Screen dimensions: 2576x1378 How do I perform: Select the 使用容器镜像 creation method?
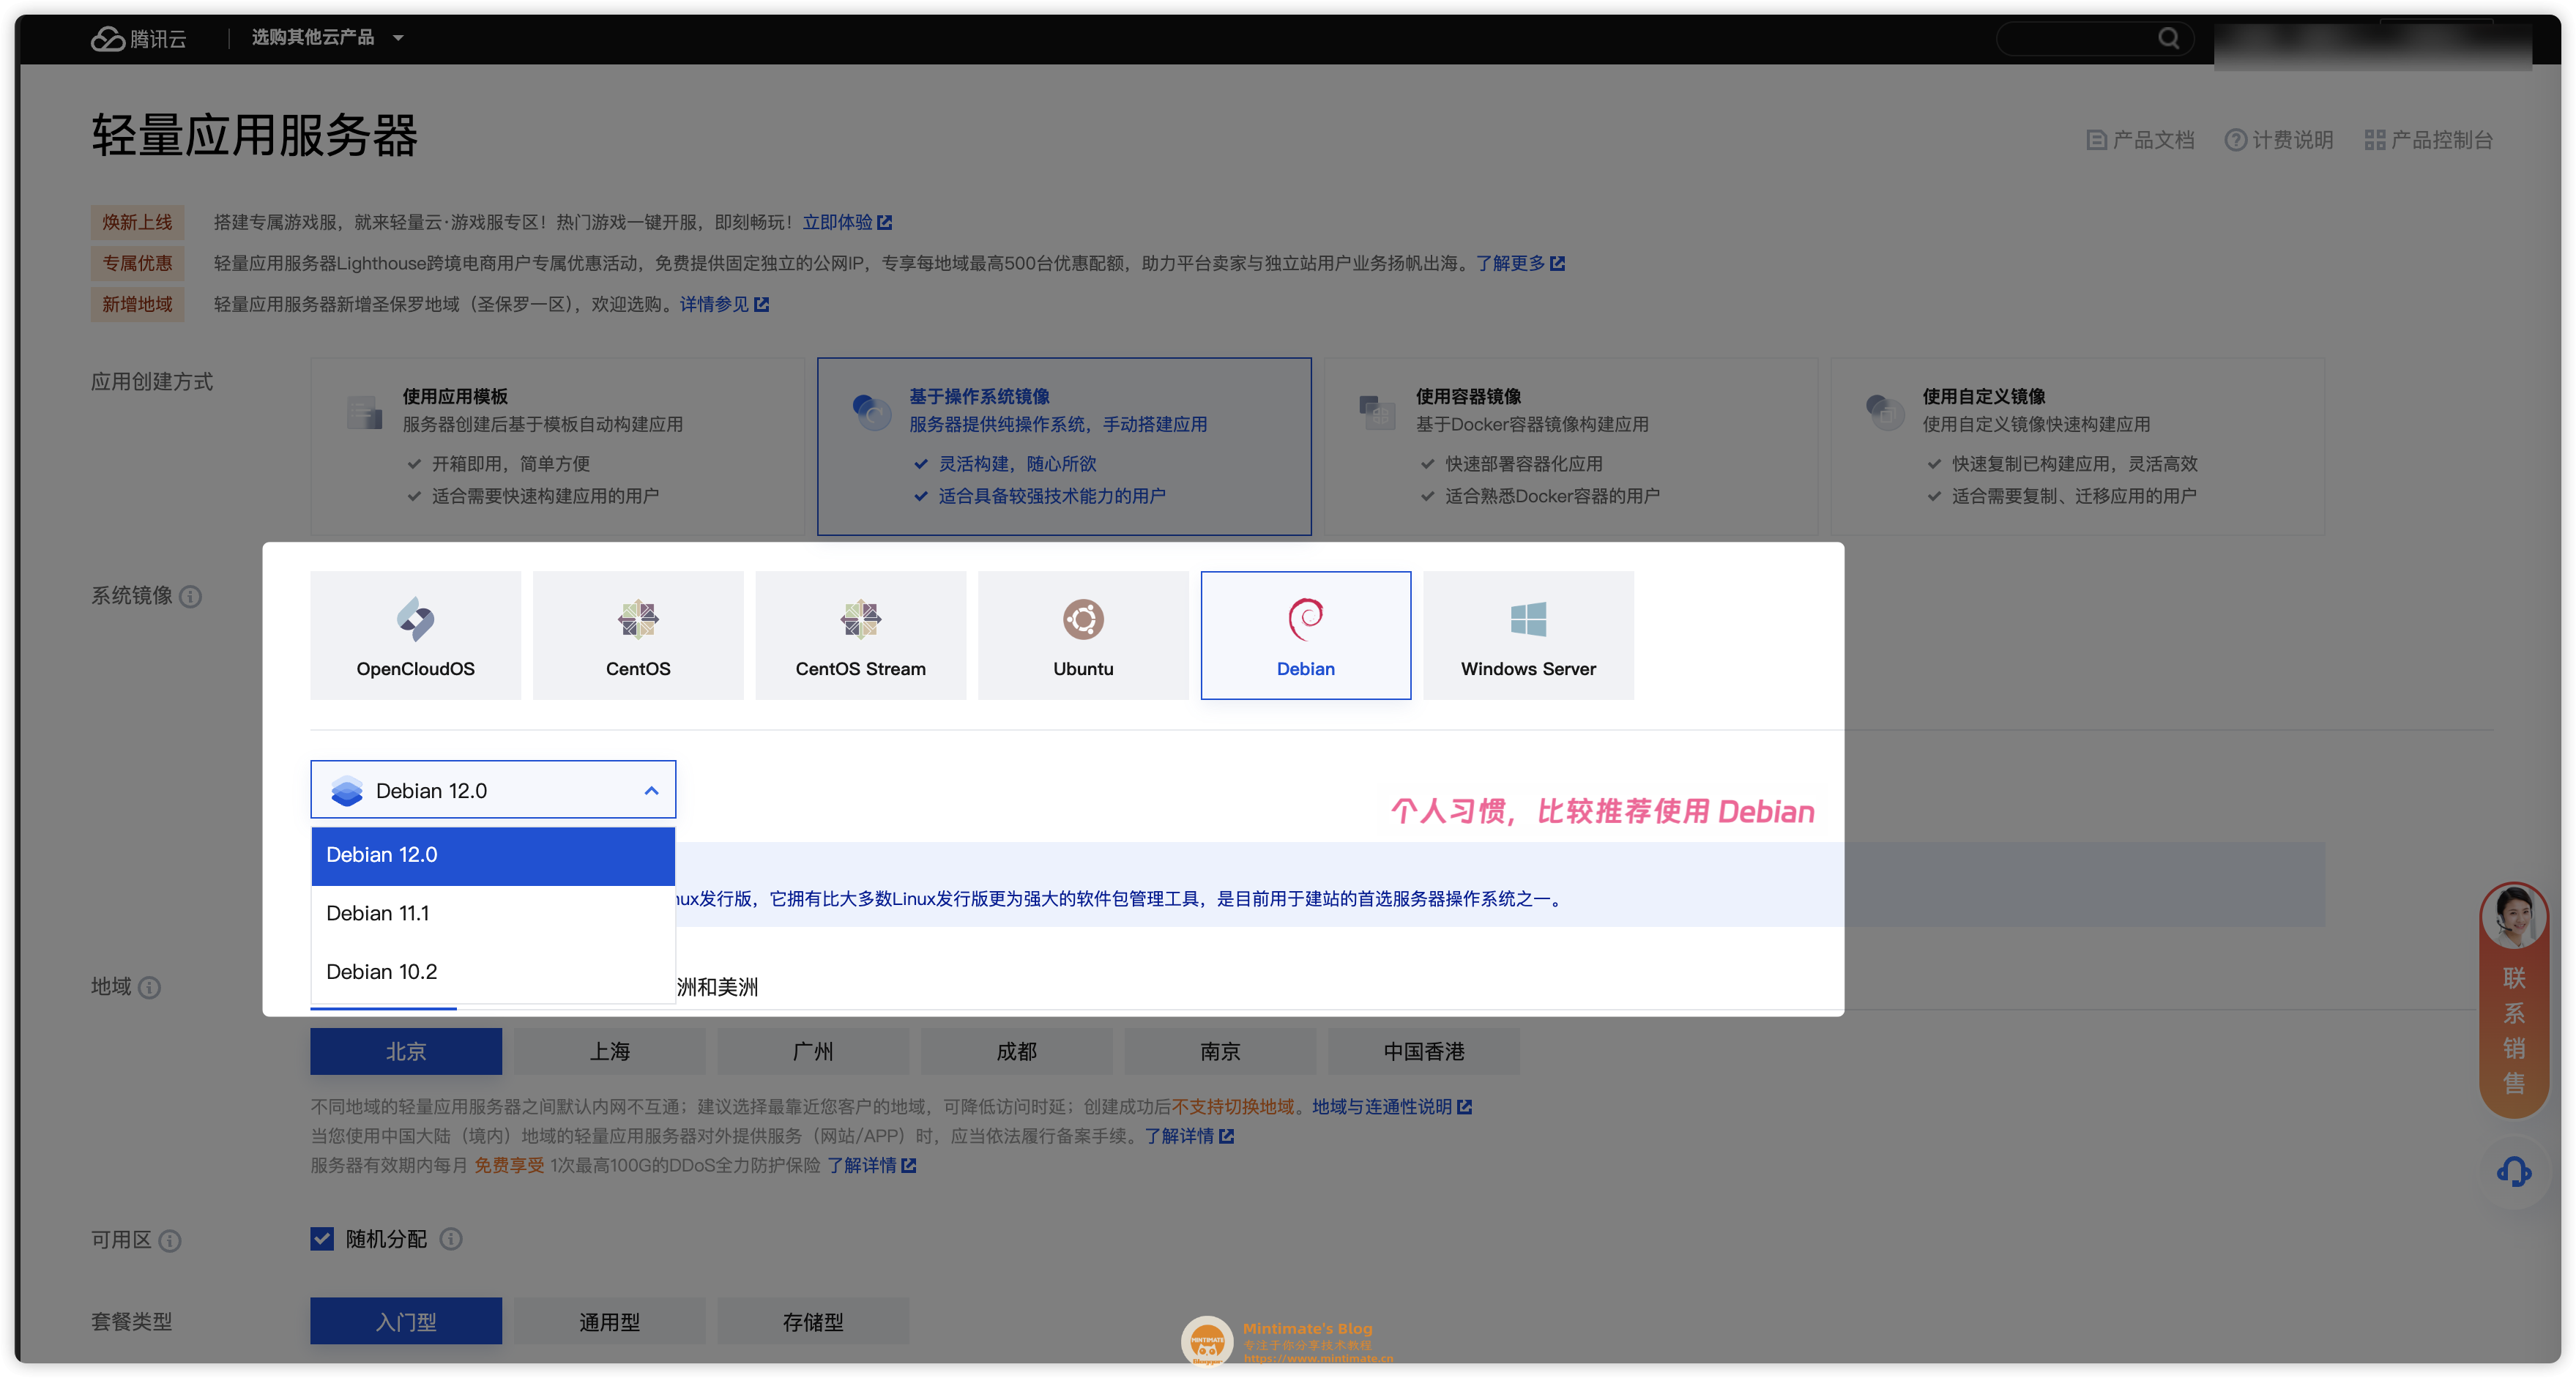coord(1570,446)
